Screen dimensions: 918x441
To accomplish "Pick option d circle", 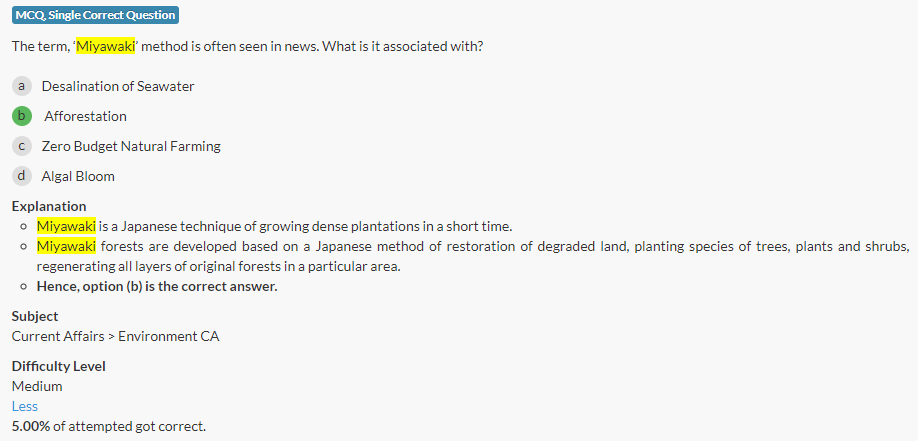I will click(22, 176).
